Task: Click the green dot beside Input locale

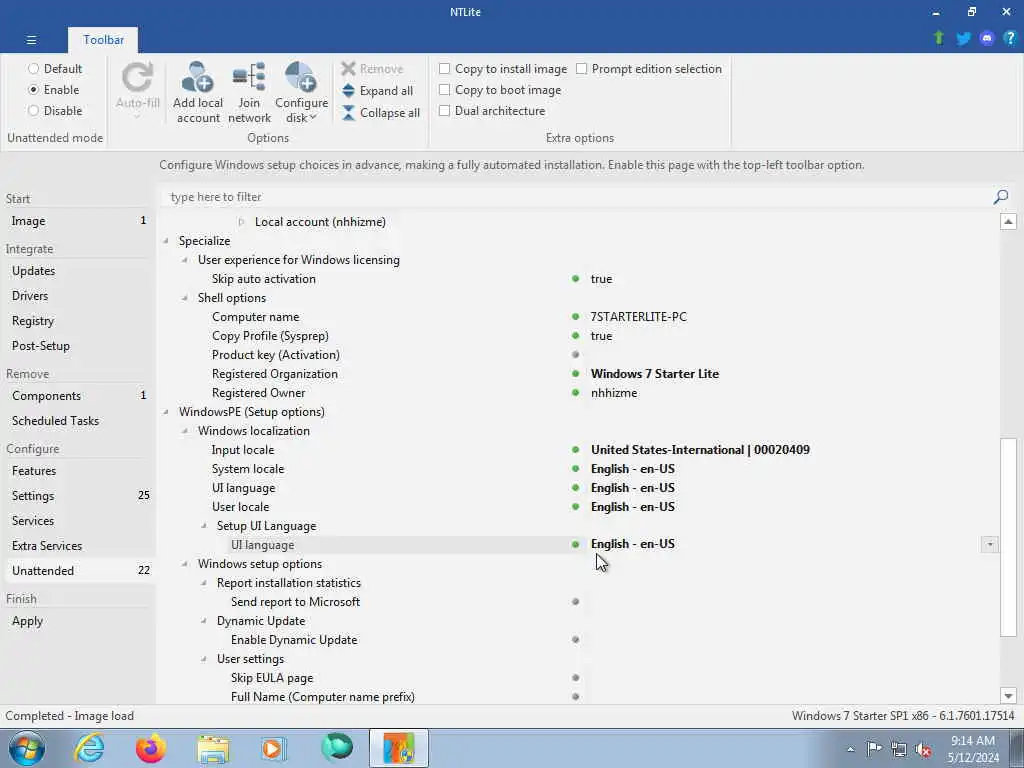Action: pos(575,449)
